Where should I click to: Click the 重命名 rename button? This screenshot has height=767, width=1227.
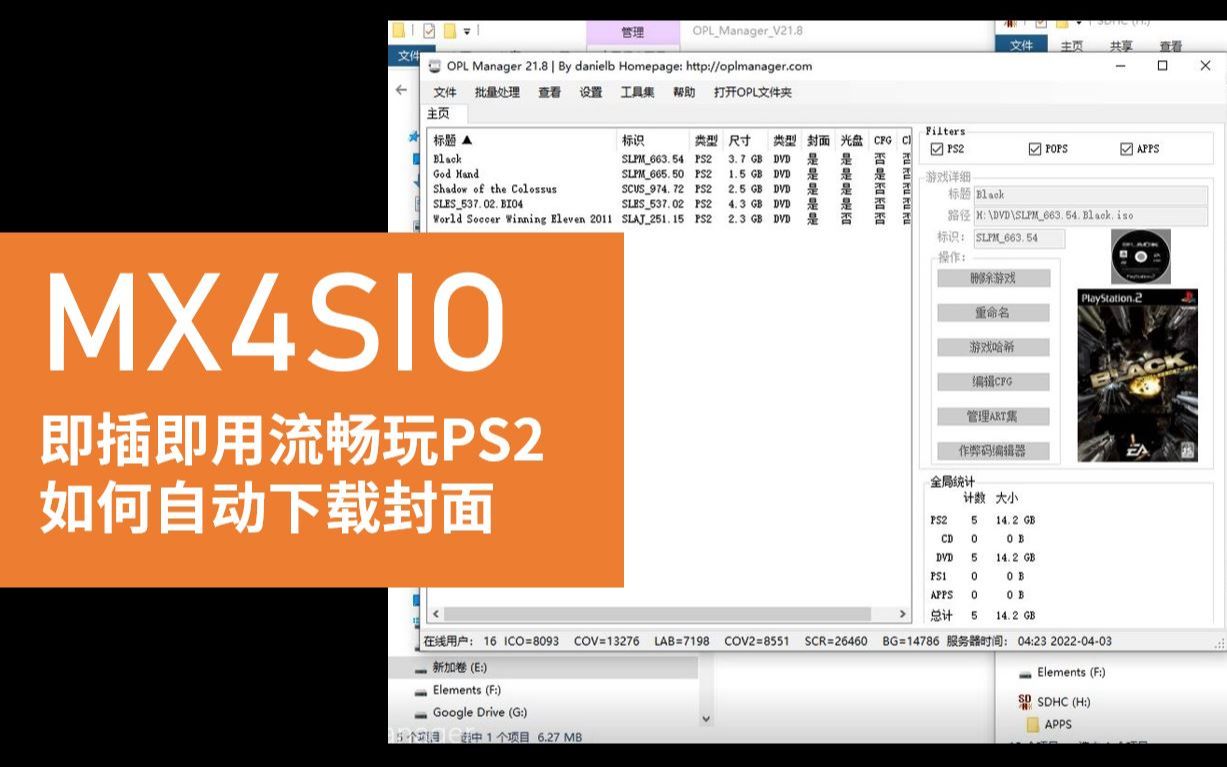992,312
